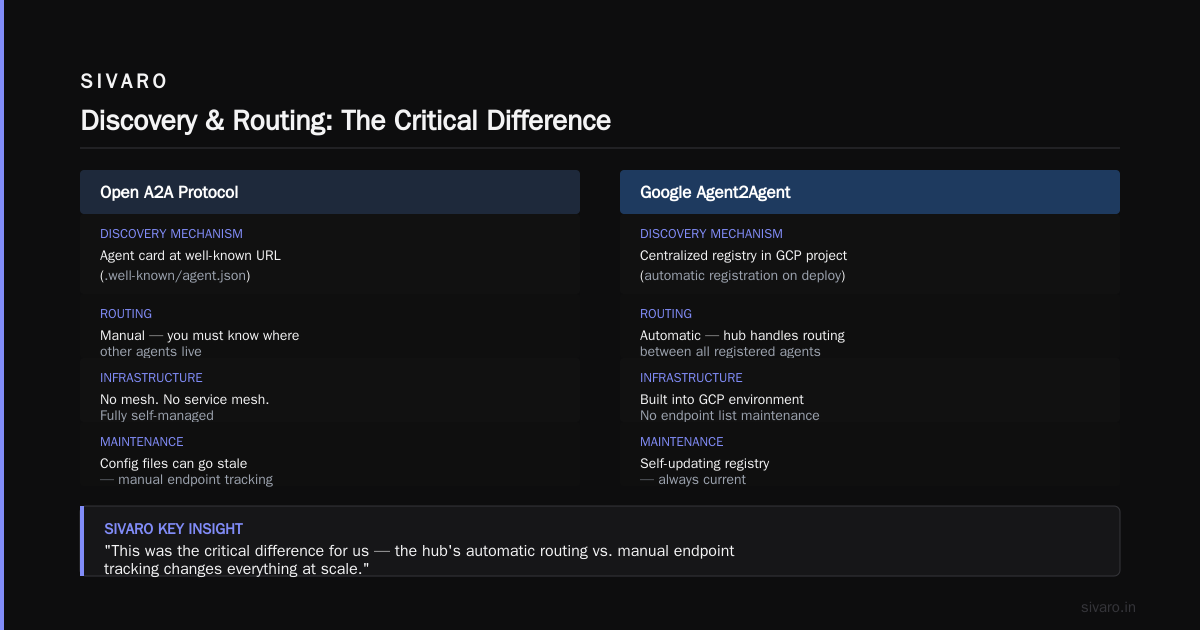
Task: Click INFRASTRUCTURE label in Open A2A column
Action: (151, 378)
